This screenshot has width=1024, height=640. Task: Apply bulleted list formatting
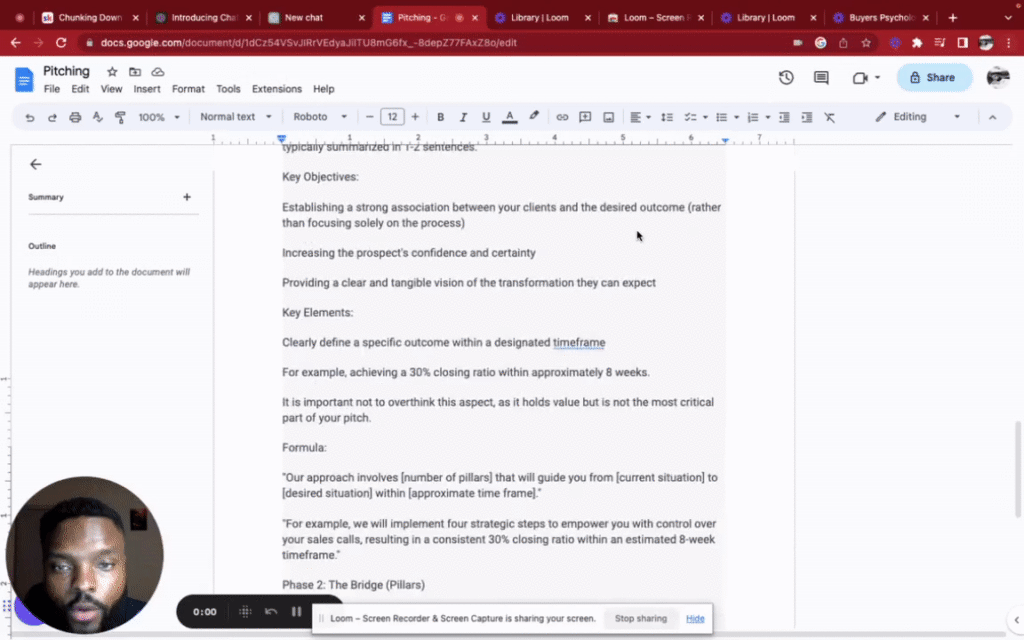[721, 118]
